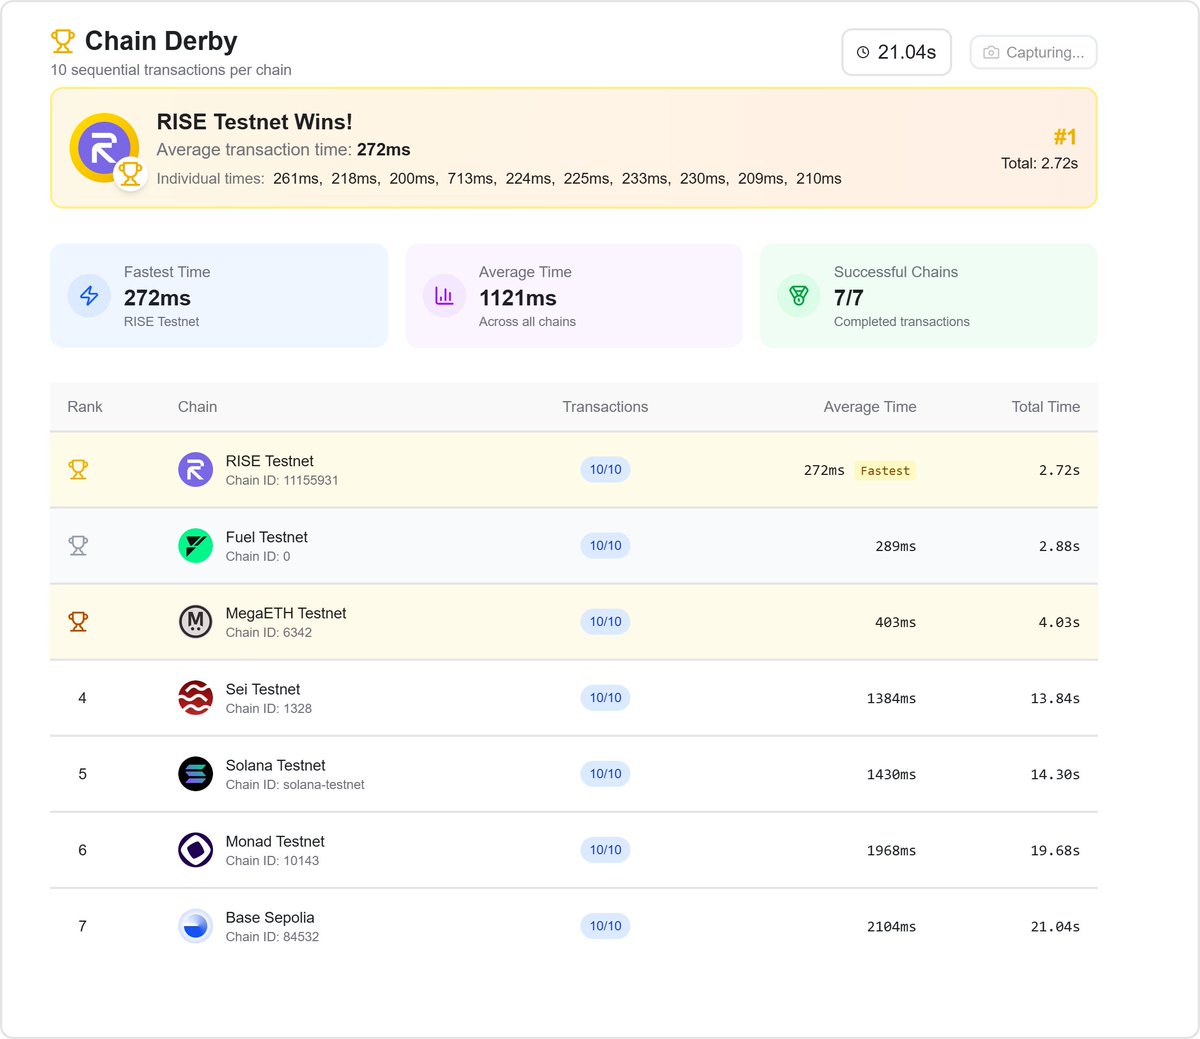Click the Fuel Testnet logo
Viewport: 1200px width, 1039px height.
click(x=195, y=545)
